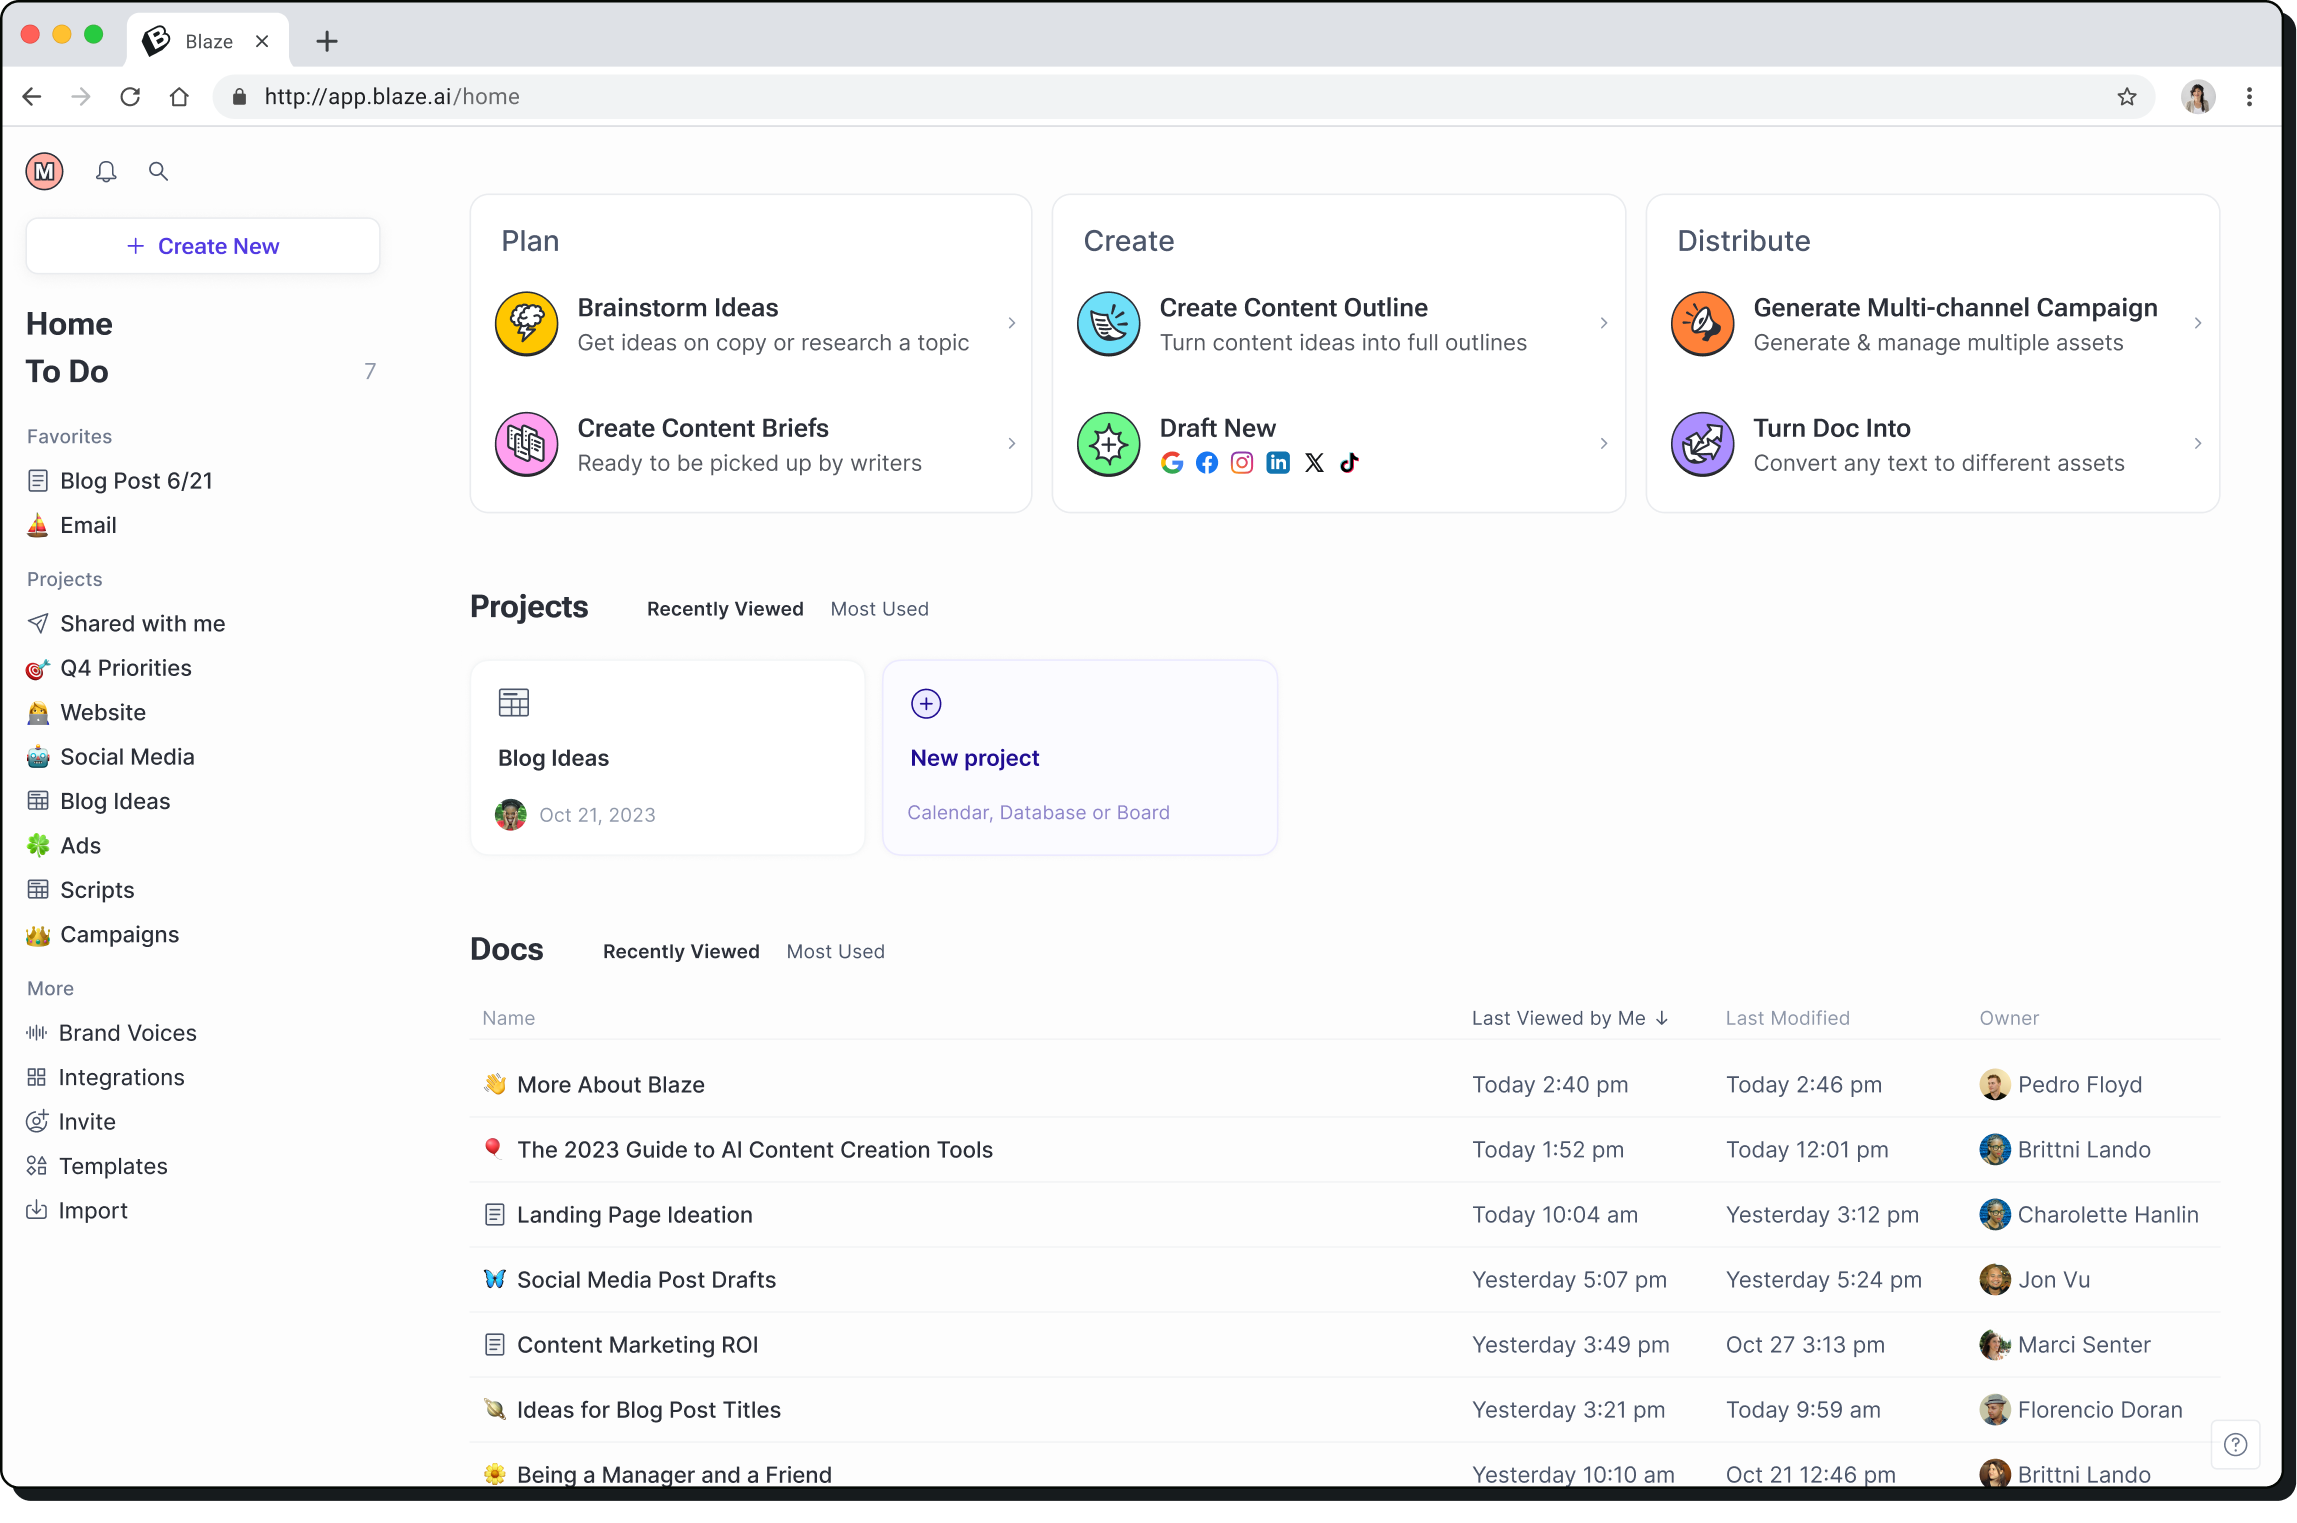Click the Create New button
The width and height of the screenshot is (2297, 1523).
[x=203, y=245]
